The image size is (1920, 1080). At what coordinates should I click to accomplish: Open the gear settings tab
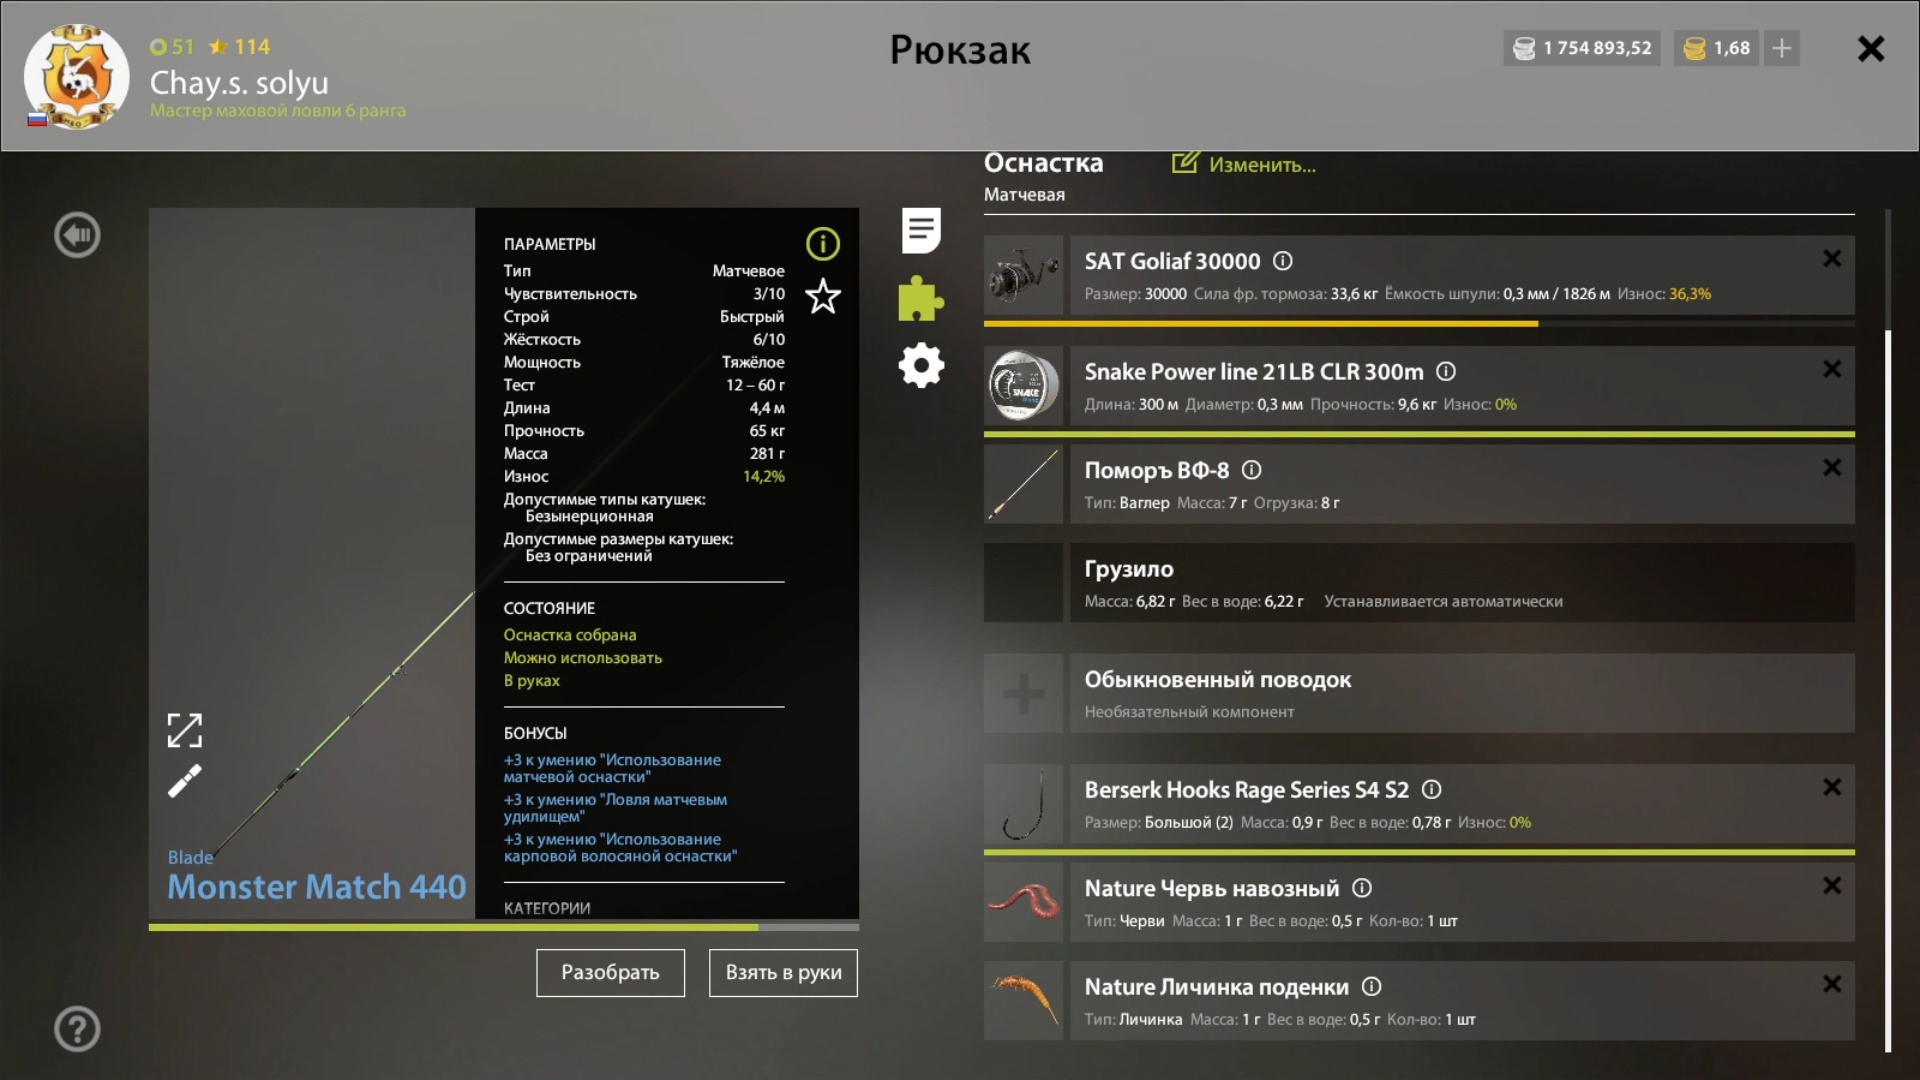click(x=921, y=365)
